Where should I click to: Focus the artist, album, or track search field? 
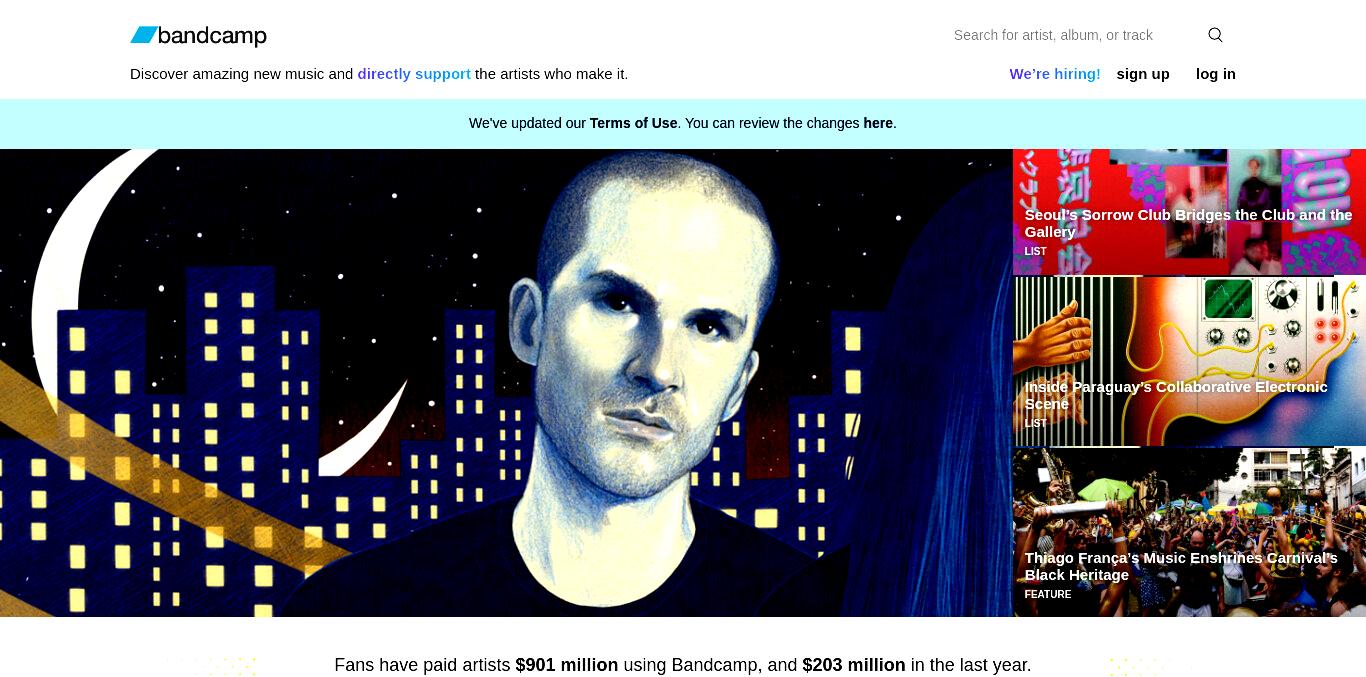click(x=1073, y=35)
